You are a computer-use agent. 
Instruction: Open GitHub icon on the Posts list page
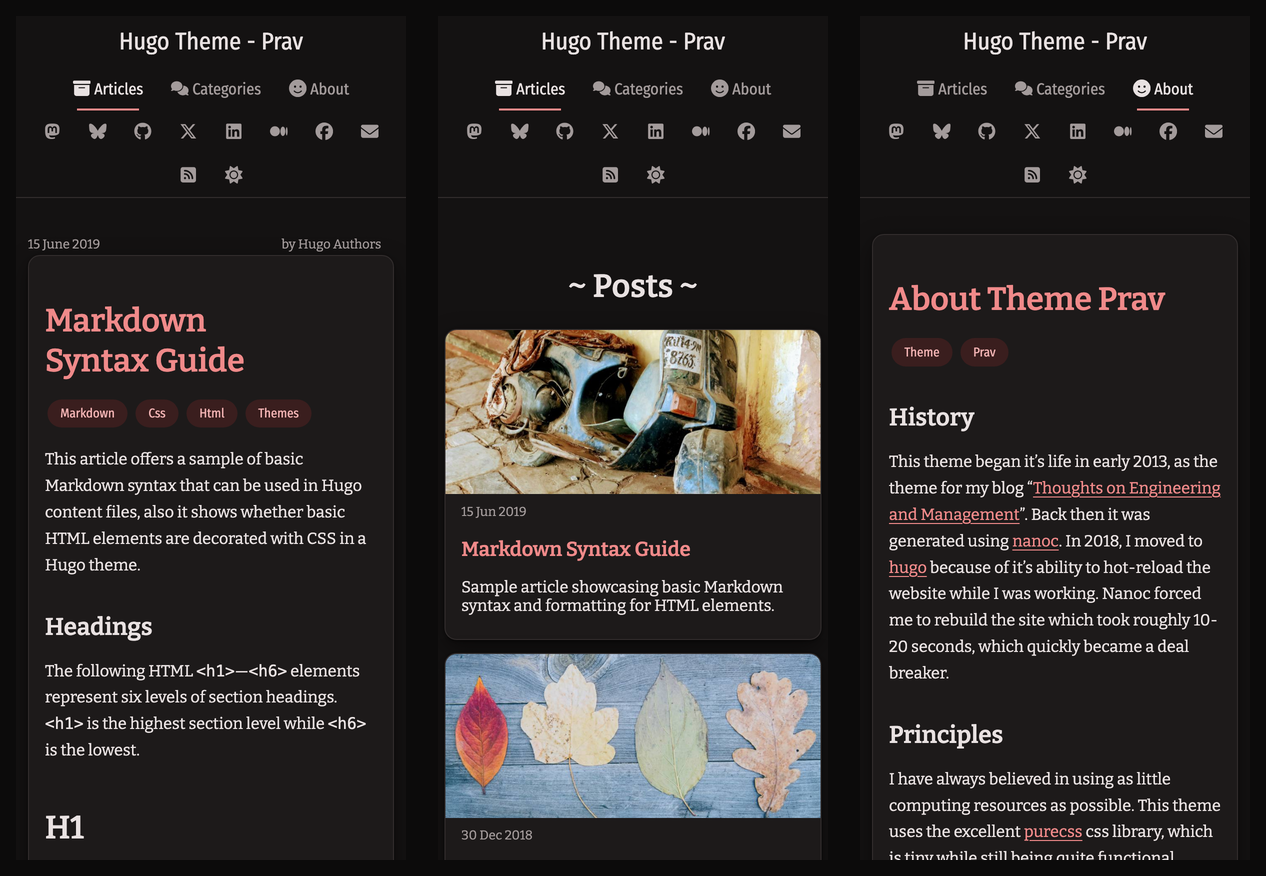(565, 131)
